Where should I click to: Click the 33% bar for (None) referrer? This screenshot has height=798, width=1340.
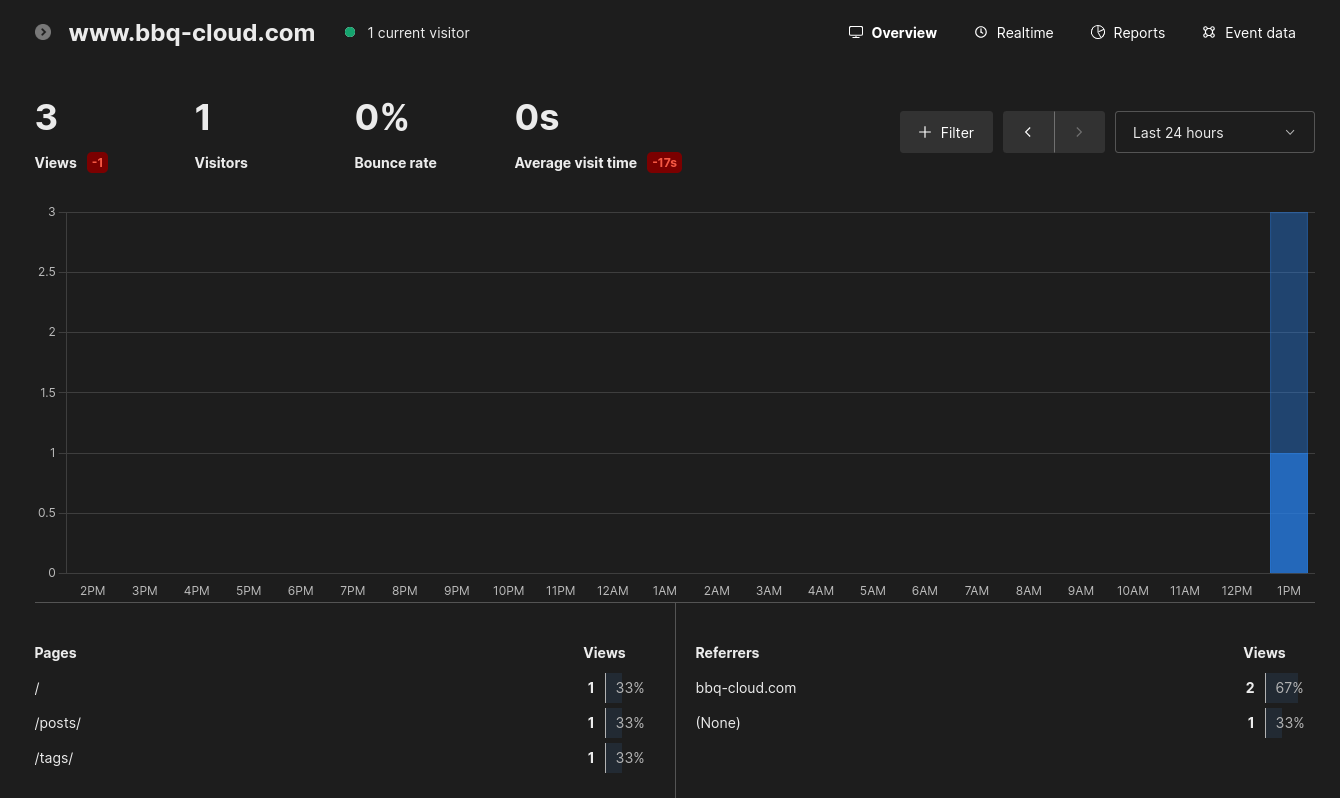(x=1285, y=723)
